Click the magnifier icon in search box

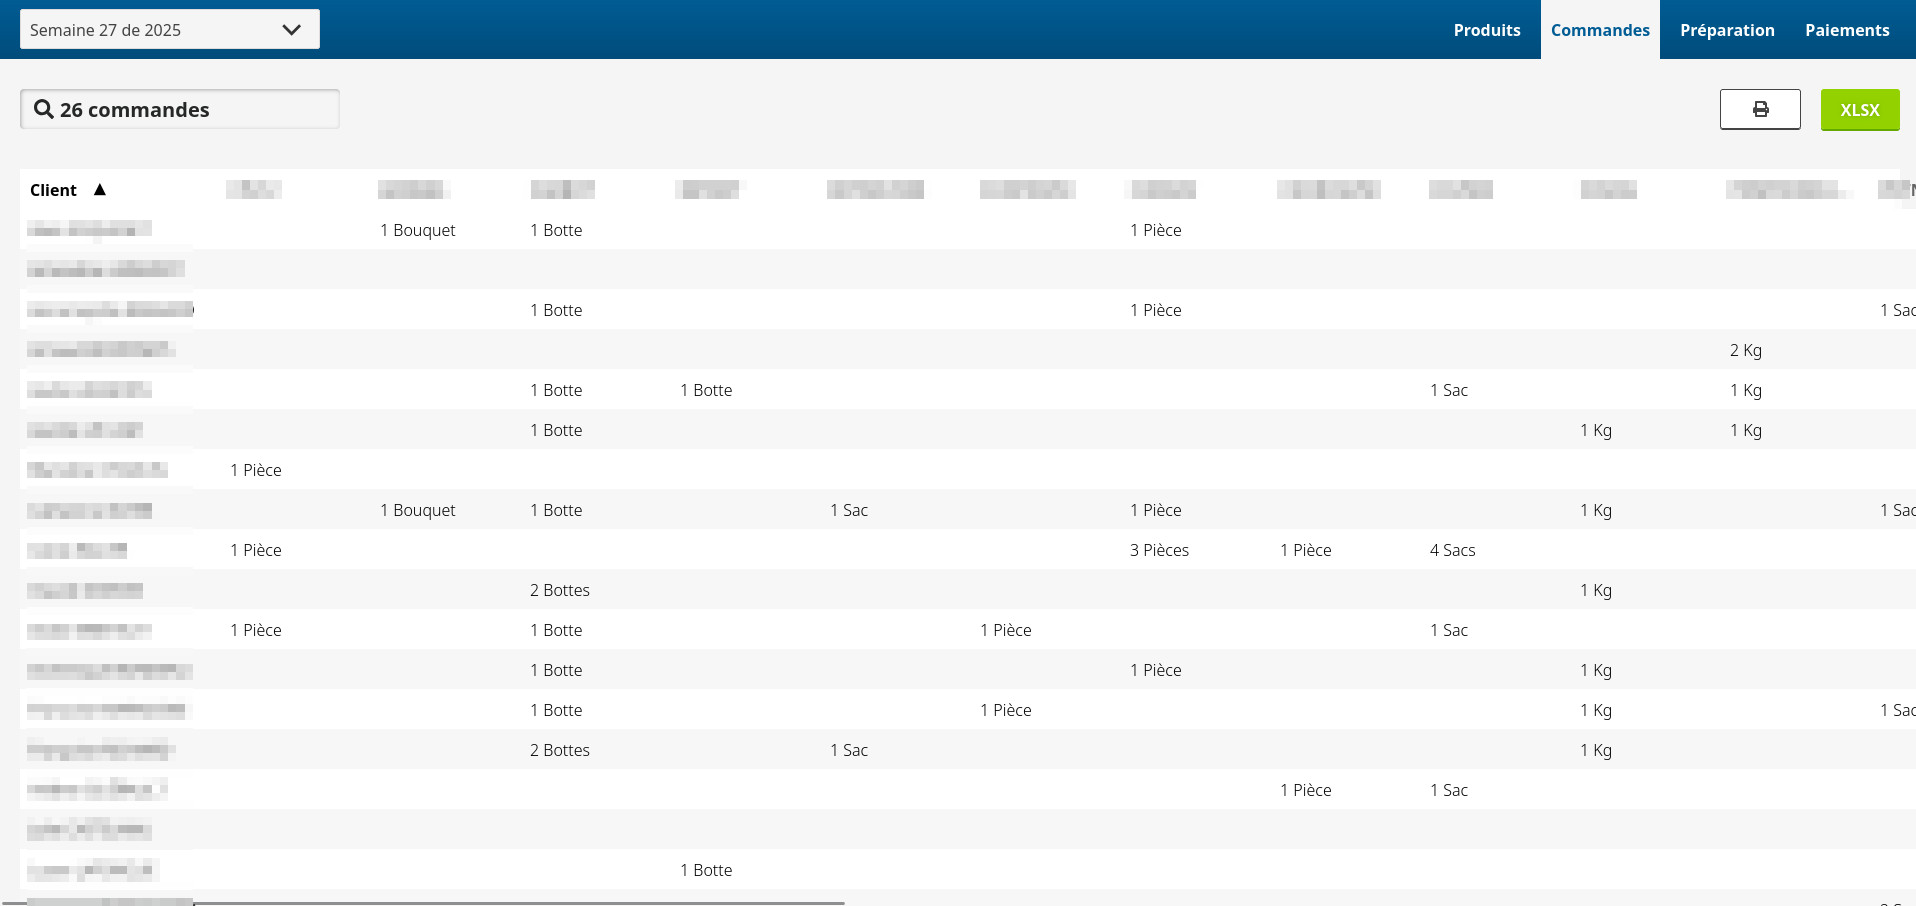(43, 109)
